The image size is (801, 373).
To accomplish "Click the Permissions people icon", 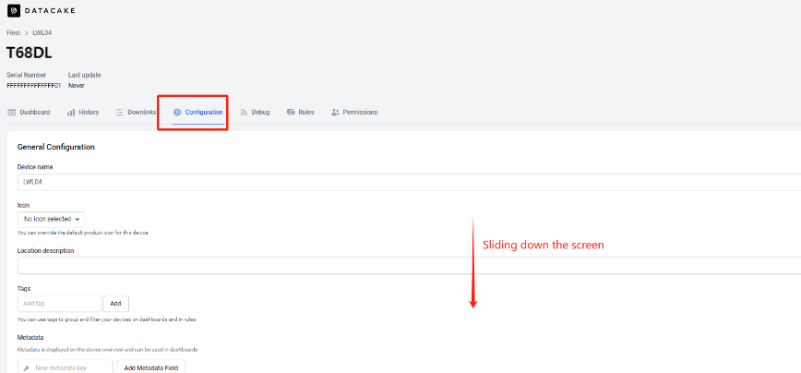I will pyautogui.click(x=335, y=112).
